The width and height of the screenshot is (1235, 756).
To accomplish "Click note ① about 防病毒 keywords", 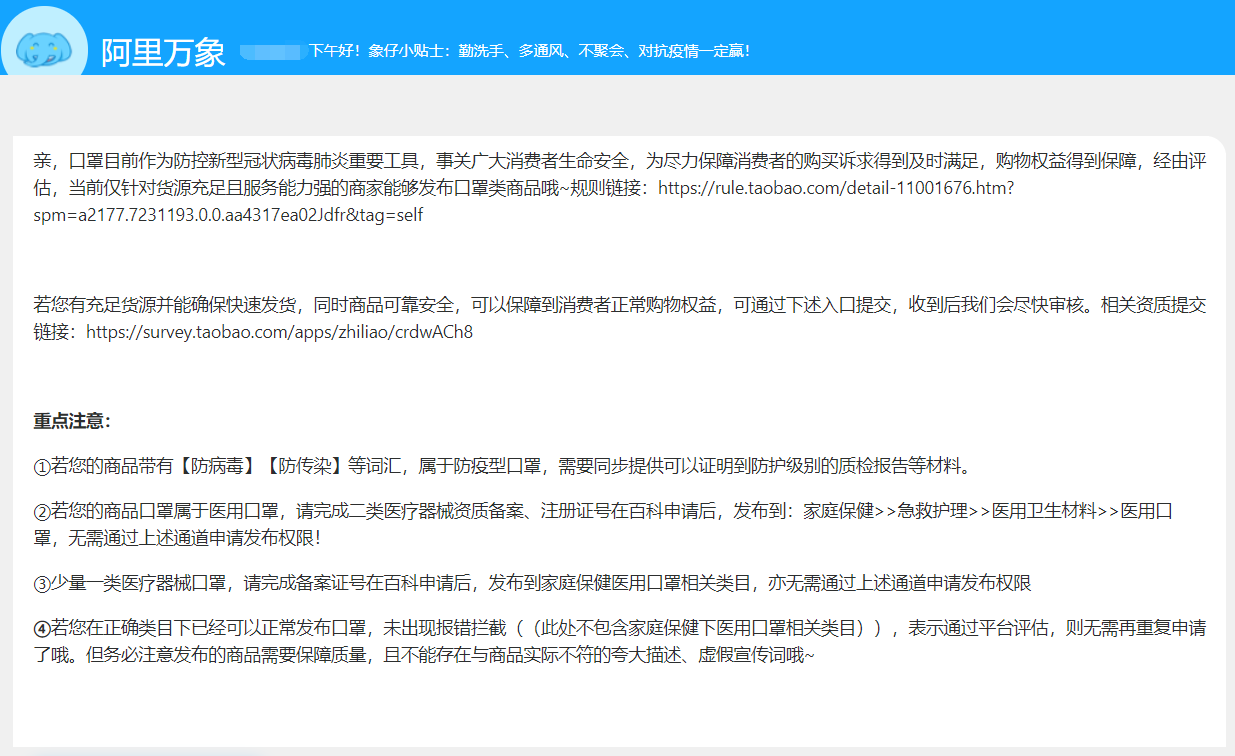I will click(503, 466).
